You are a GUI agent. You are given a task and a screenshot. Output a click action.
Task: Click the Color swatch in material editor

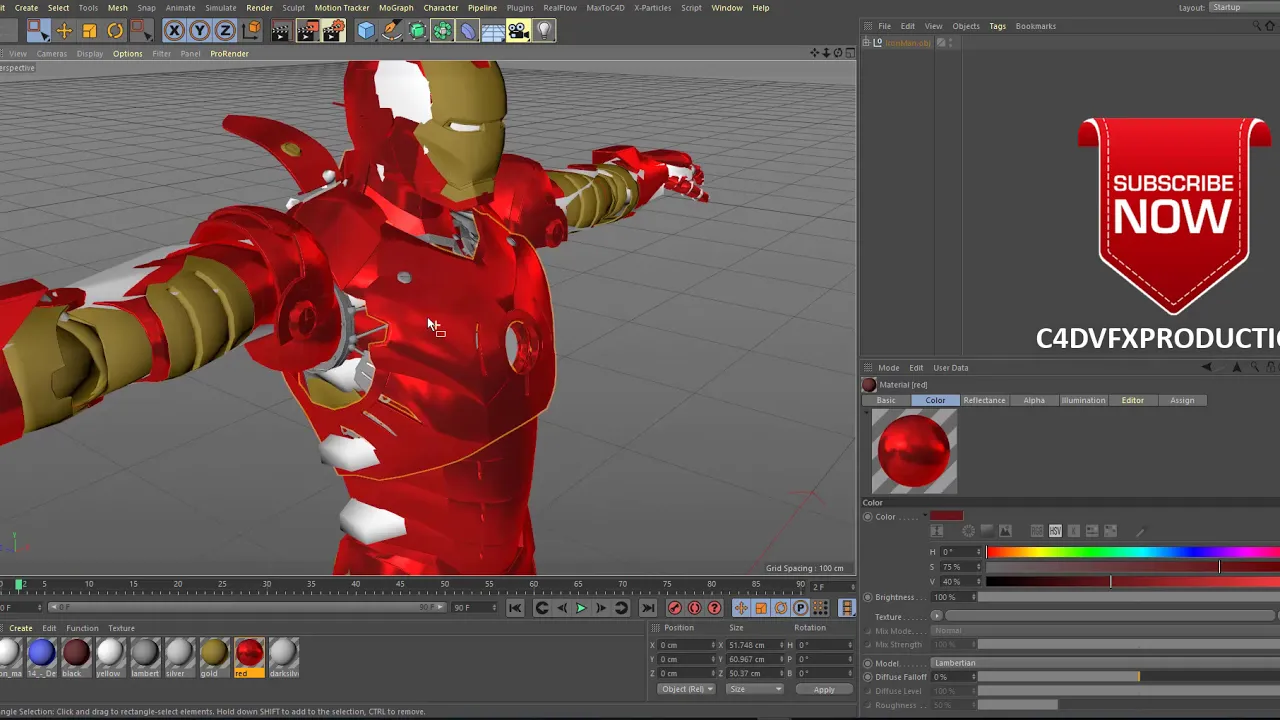tap(946, 516)
